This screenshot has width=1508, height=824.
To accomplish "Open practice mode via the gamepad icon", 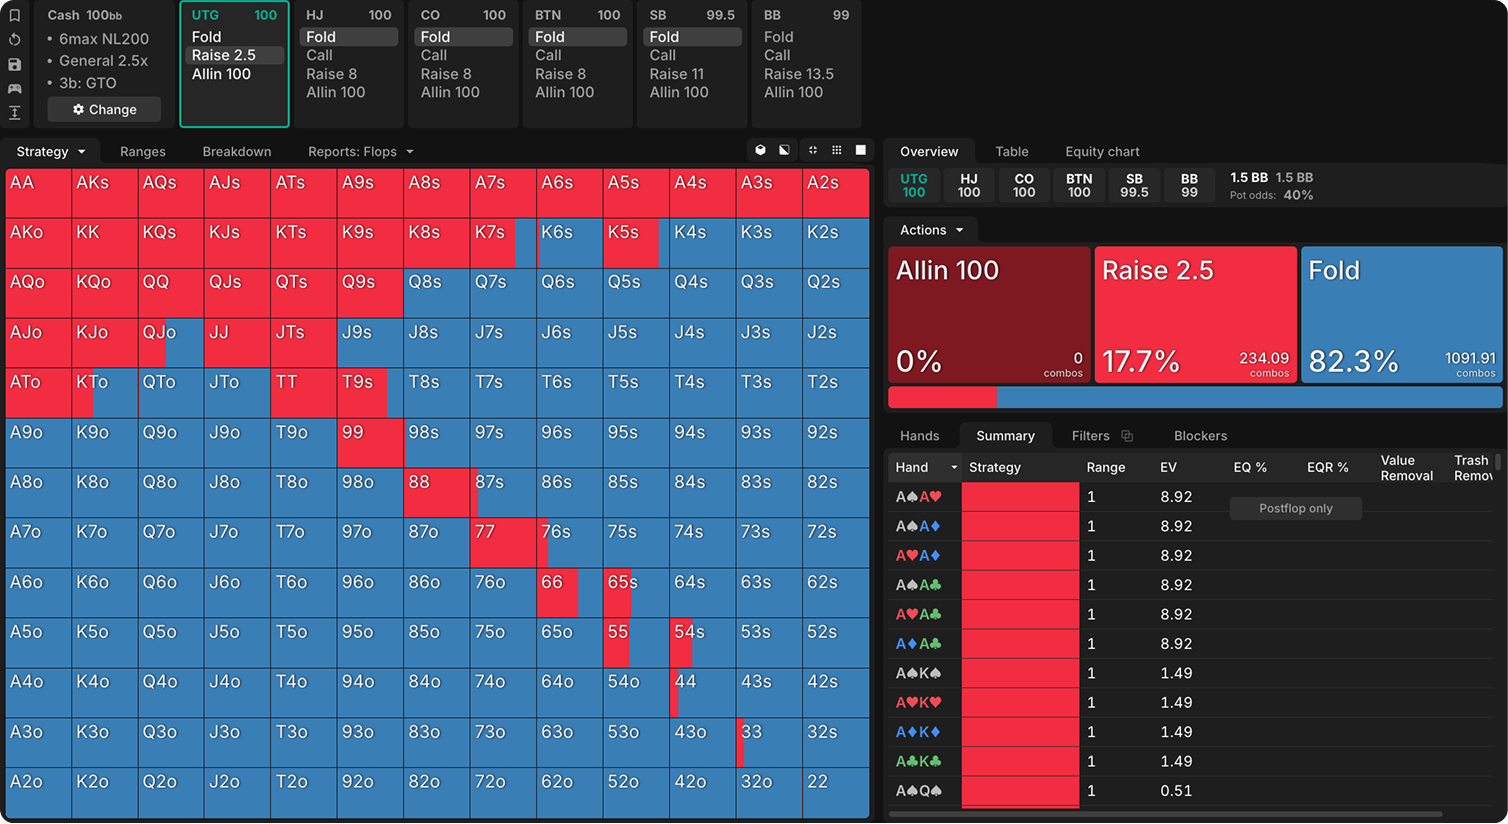I will [x=14, y=89].
